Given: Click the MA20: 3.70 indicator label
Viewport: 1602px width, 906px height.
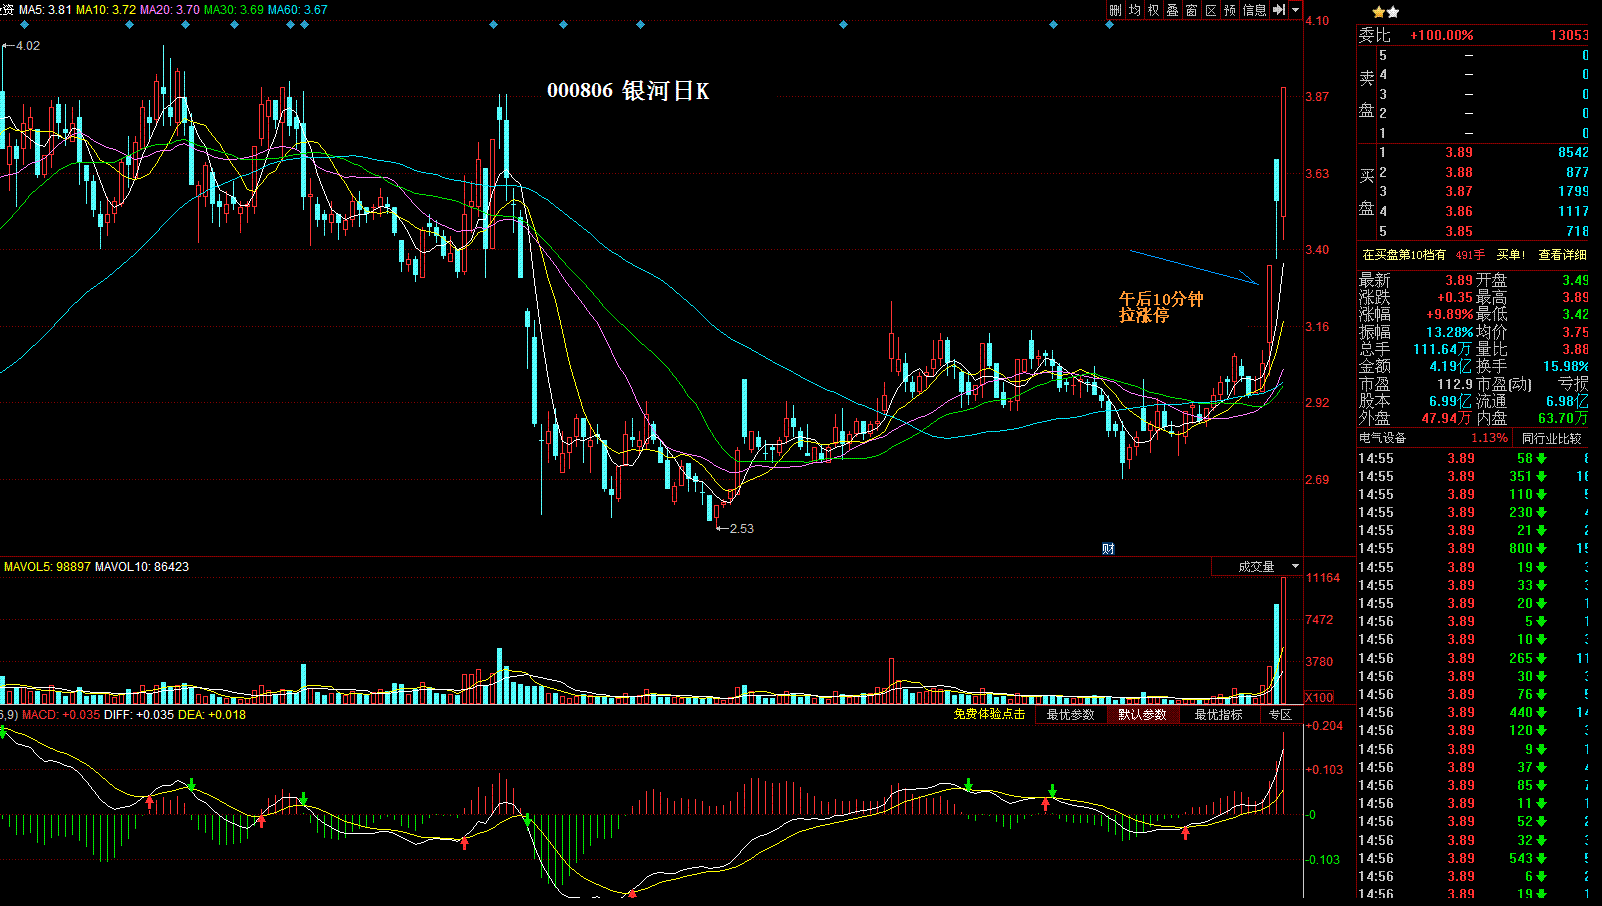Looking at the screenshot, I should pyautogui.click(x=170, y=10).
